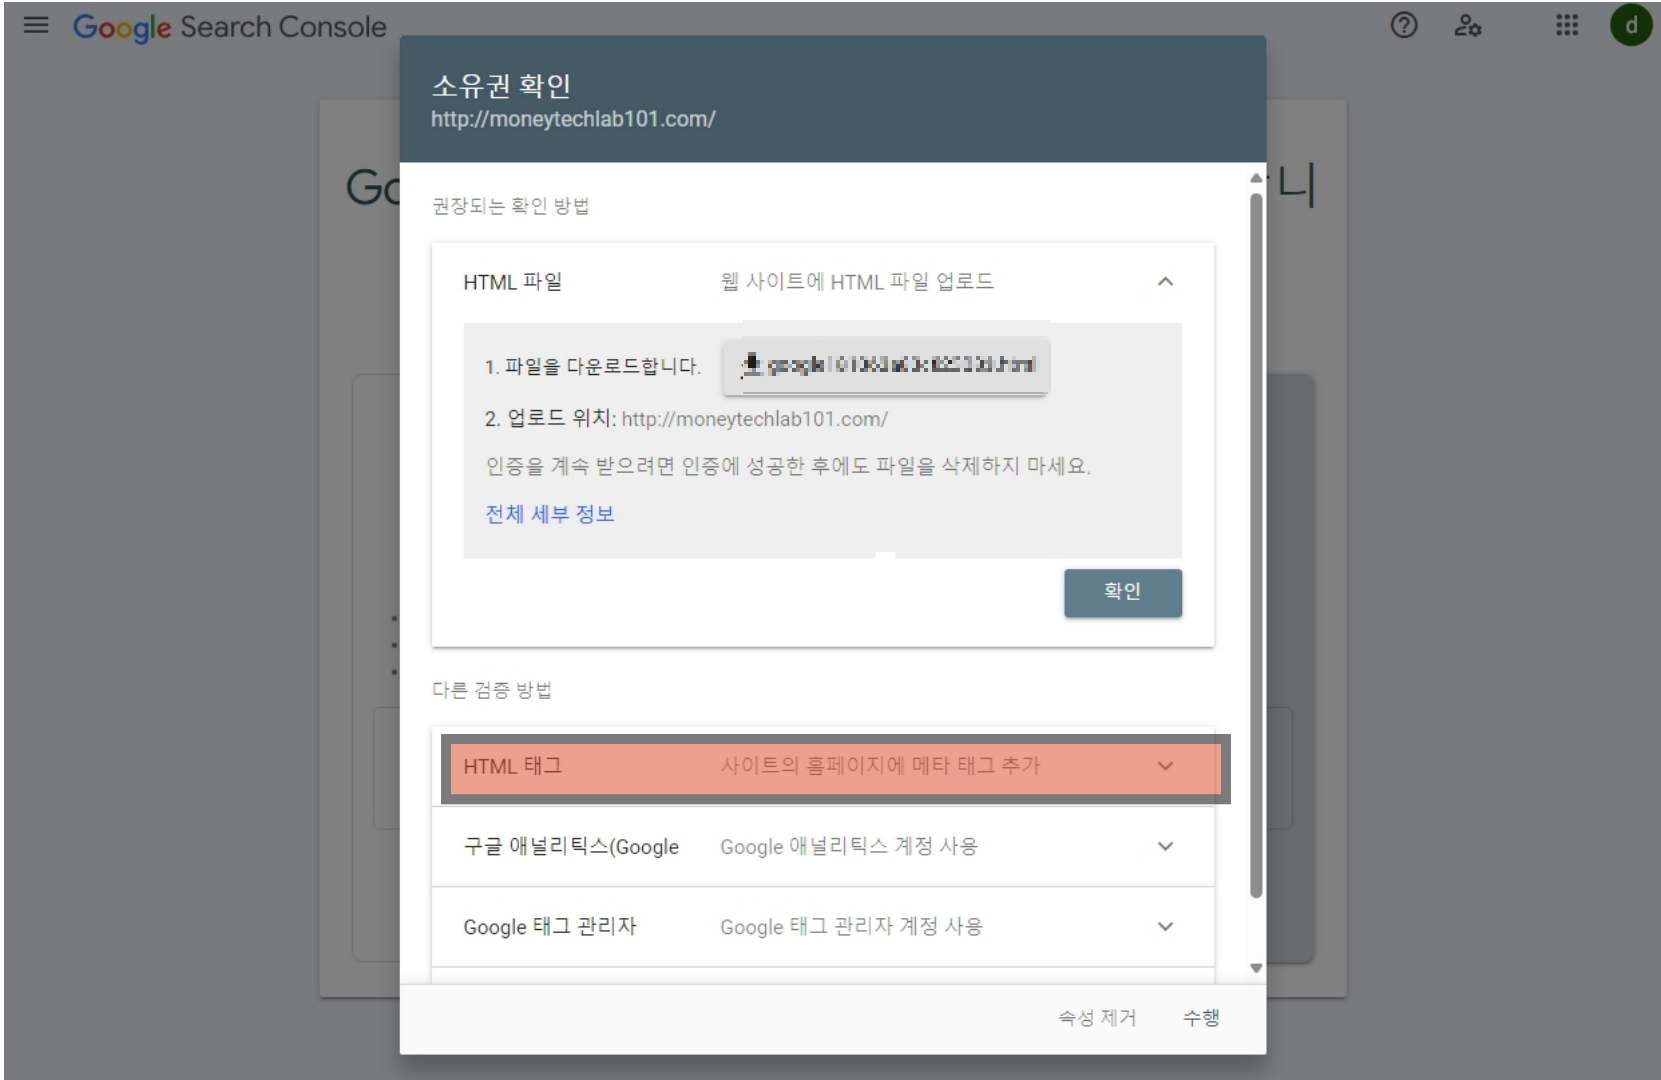
Task: Open the 전체 세부 정보 link
Action: point(549,514)
